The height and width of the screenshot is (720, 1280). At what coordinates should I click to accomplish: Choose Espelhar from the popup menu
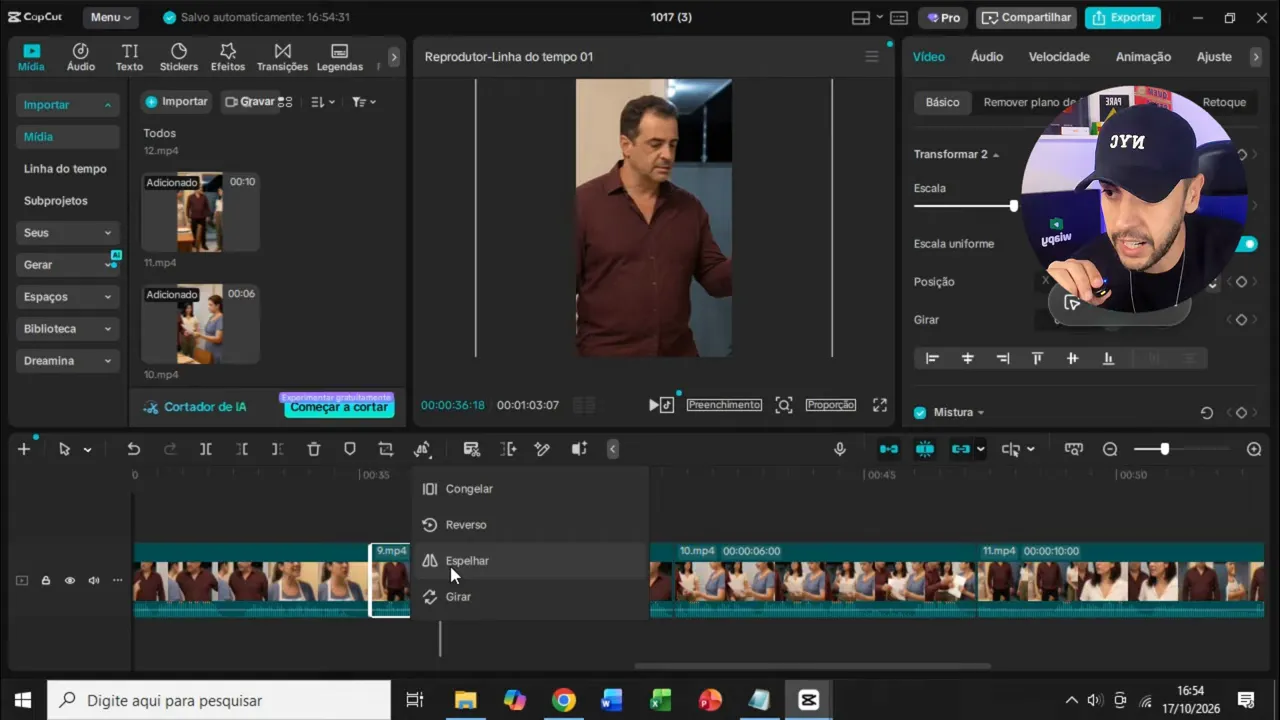530,561
